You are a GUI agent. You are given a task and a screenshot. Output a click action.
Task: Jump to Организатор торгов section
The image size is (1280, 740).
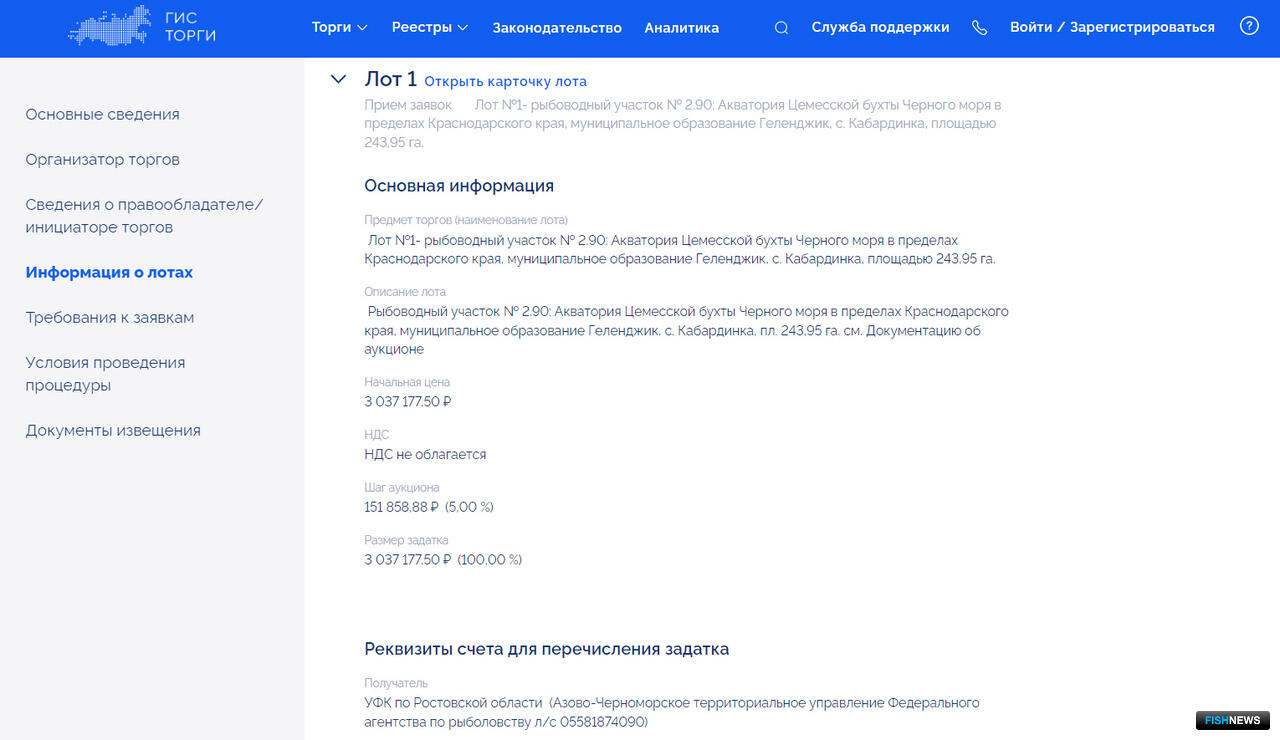(102, 159)
